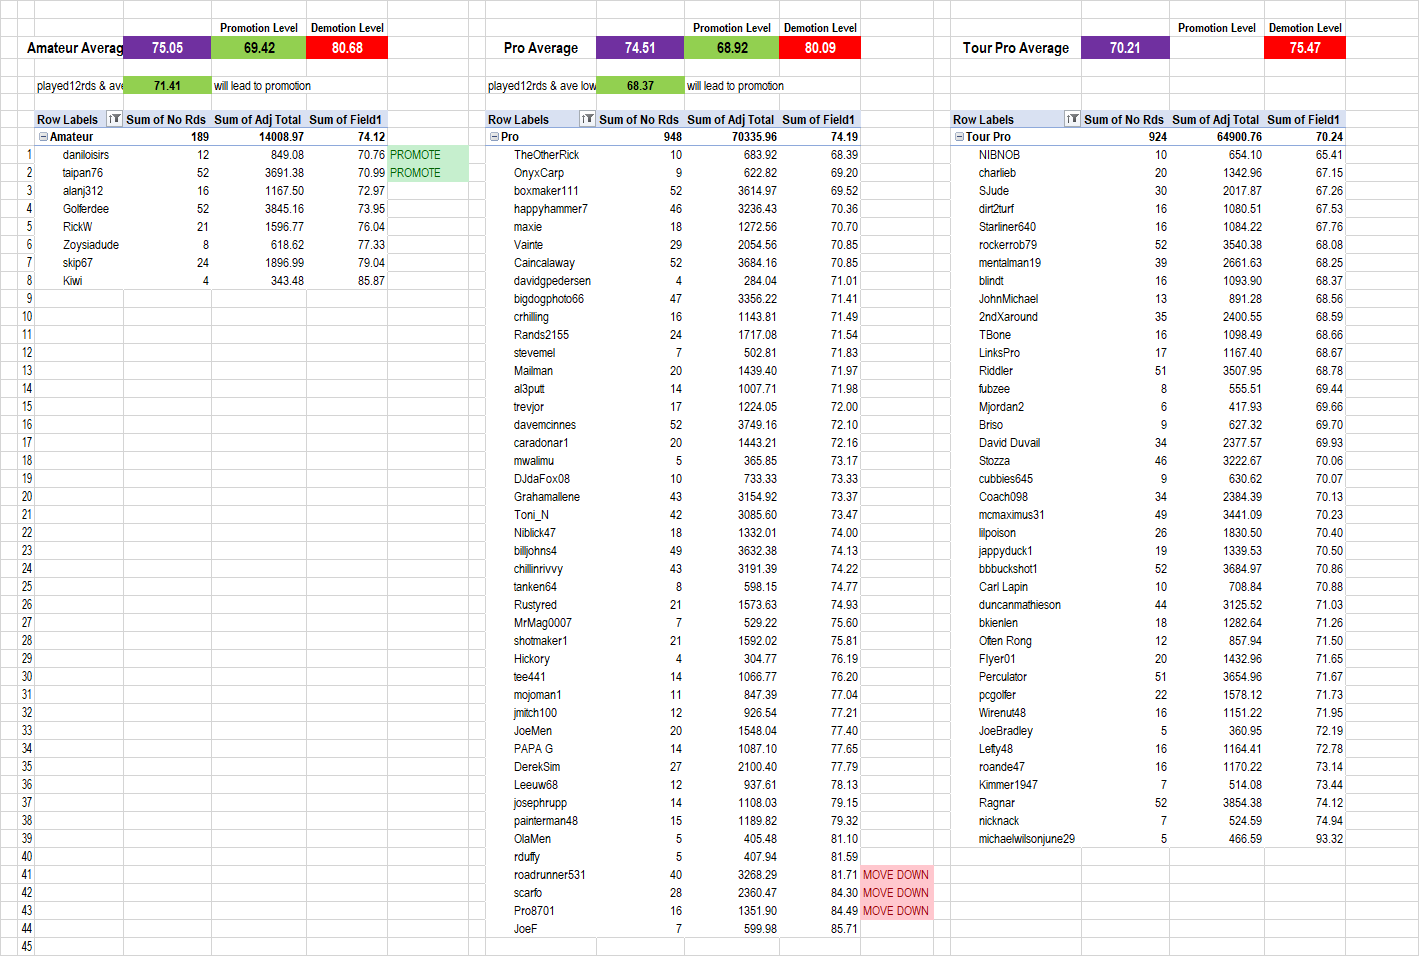Collapse the Tour Pro pivot group
This screenshot has width=1419, height=956.
[x=959, y=137]
